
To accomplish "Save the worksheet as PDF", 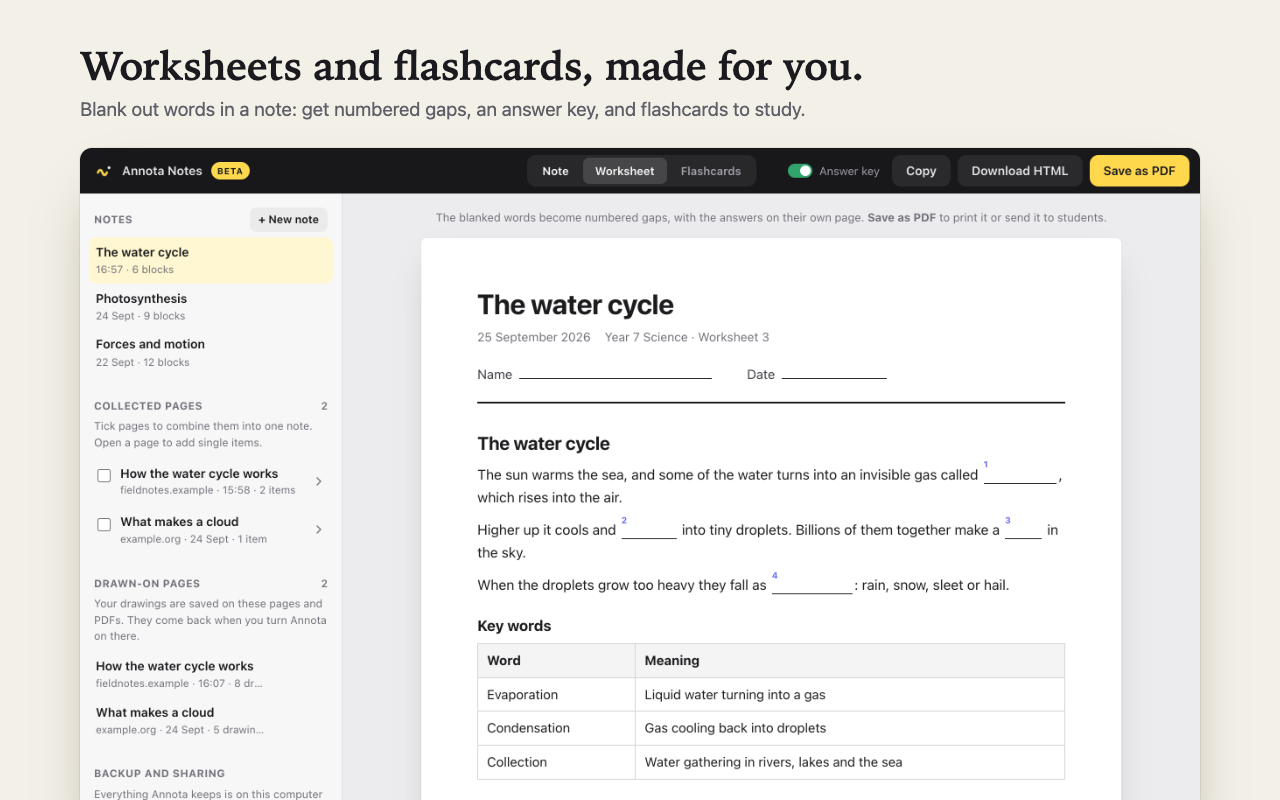I will pyautogui.click(x=1139, y=171).
